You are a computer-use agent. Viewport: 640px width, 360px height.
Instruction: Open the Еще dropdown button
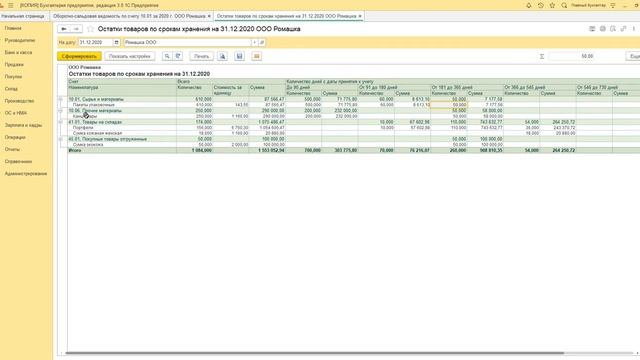point(633,56)
